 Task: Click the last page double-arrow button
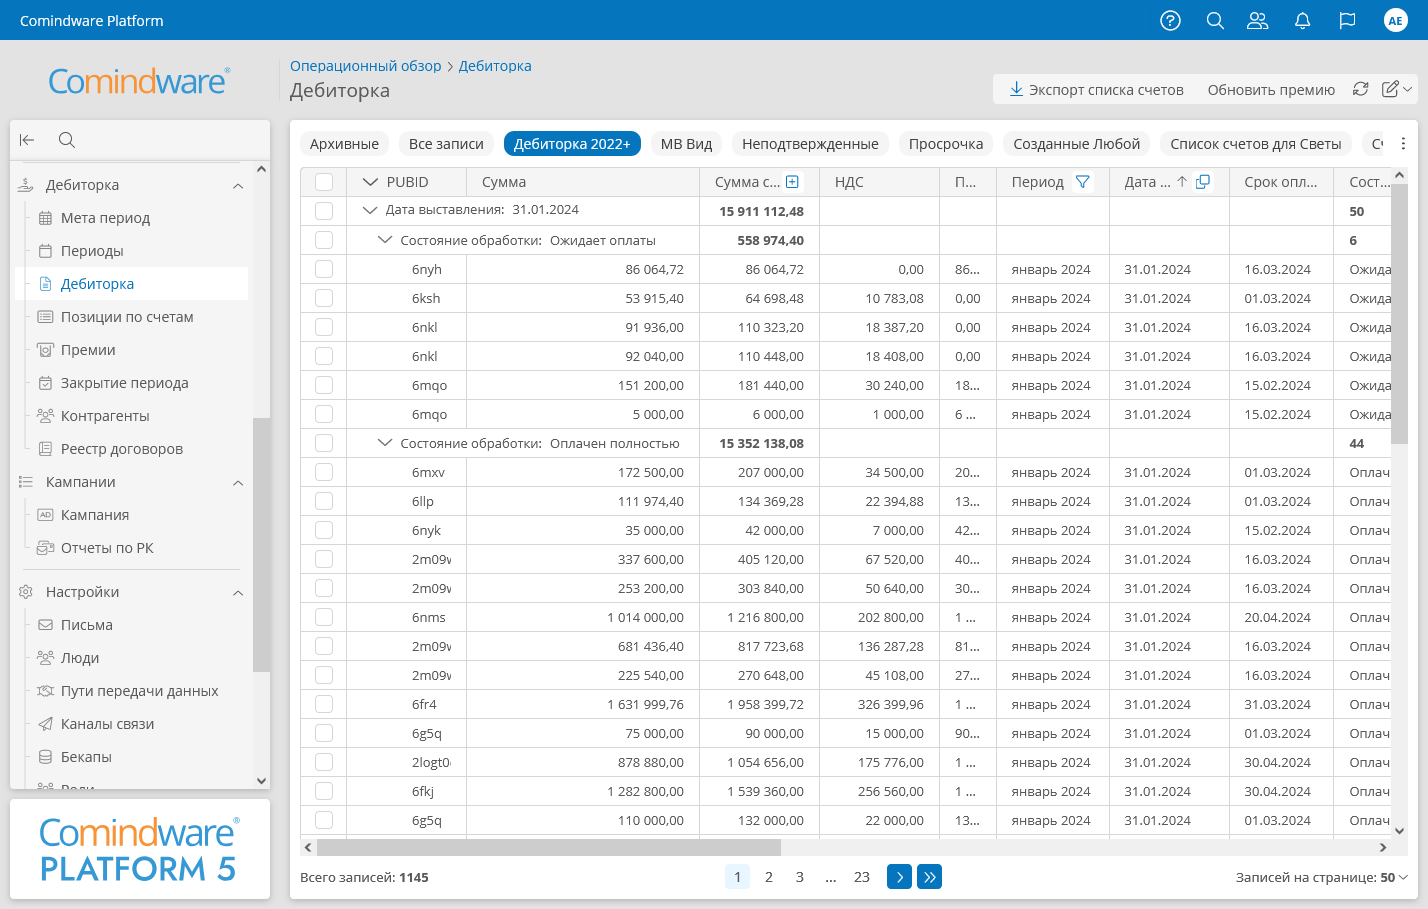[x=929, y=877]
